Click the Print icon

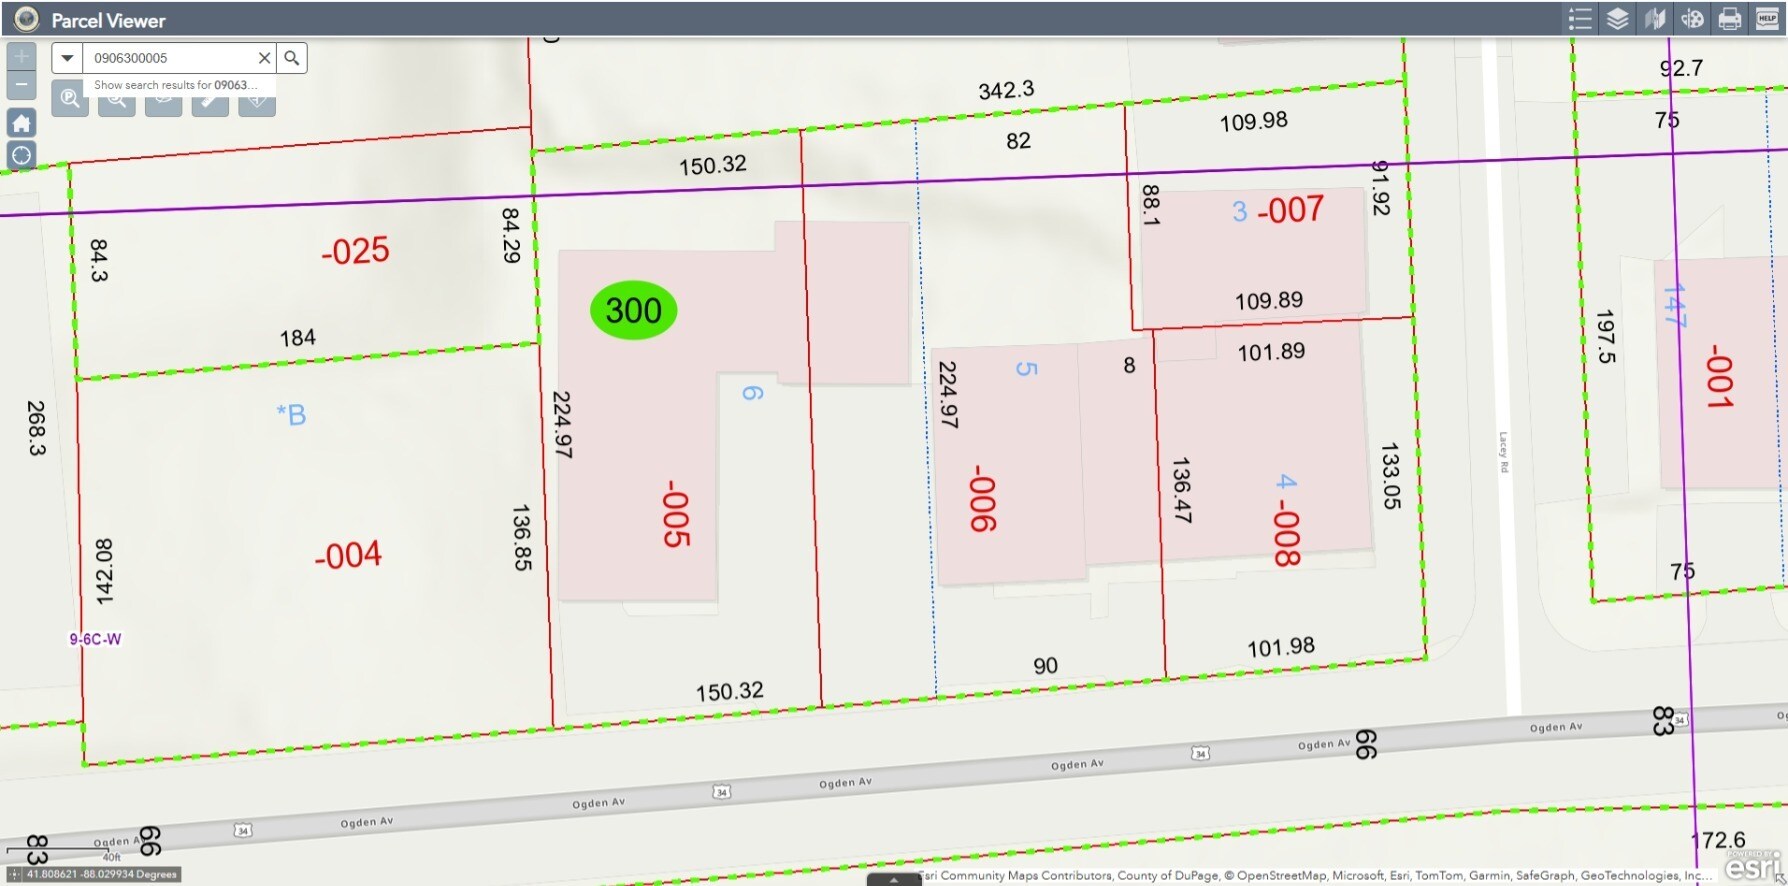[x=1729, y=19]
